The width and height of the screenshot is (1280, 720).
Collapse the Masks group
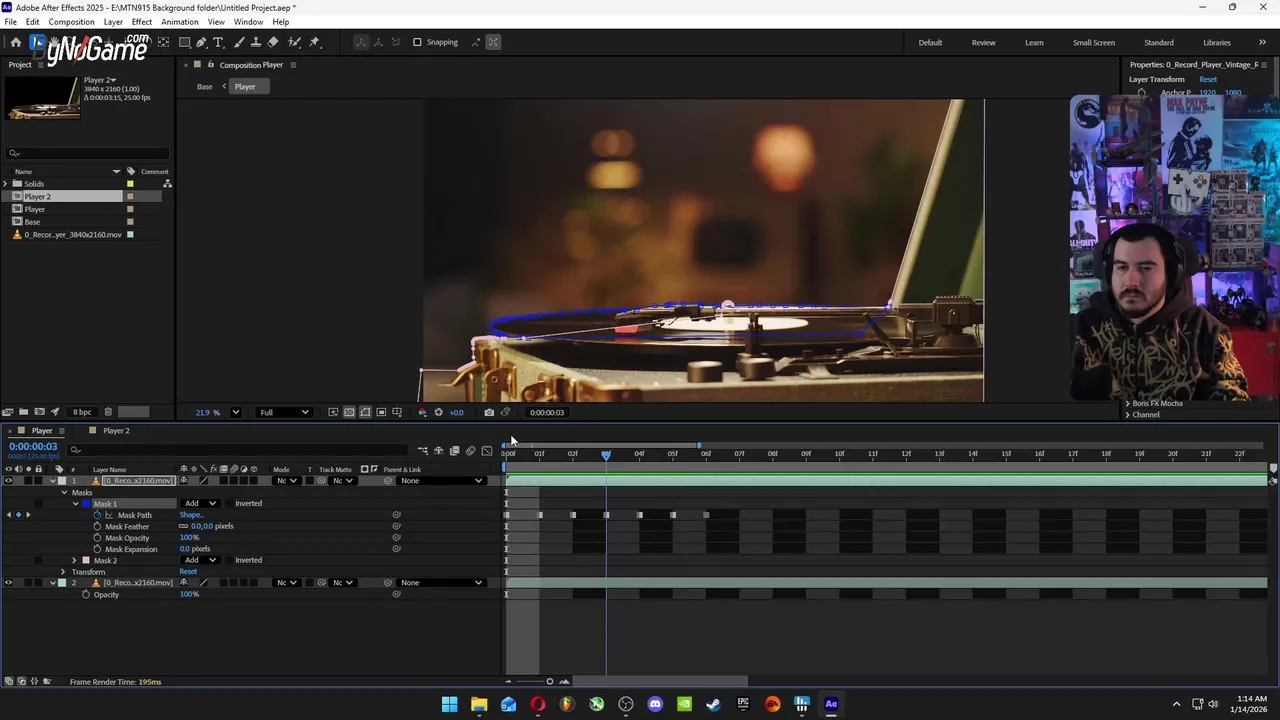pyautogui.click(x=64, y=492)
